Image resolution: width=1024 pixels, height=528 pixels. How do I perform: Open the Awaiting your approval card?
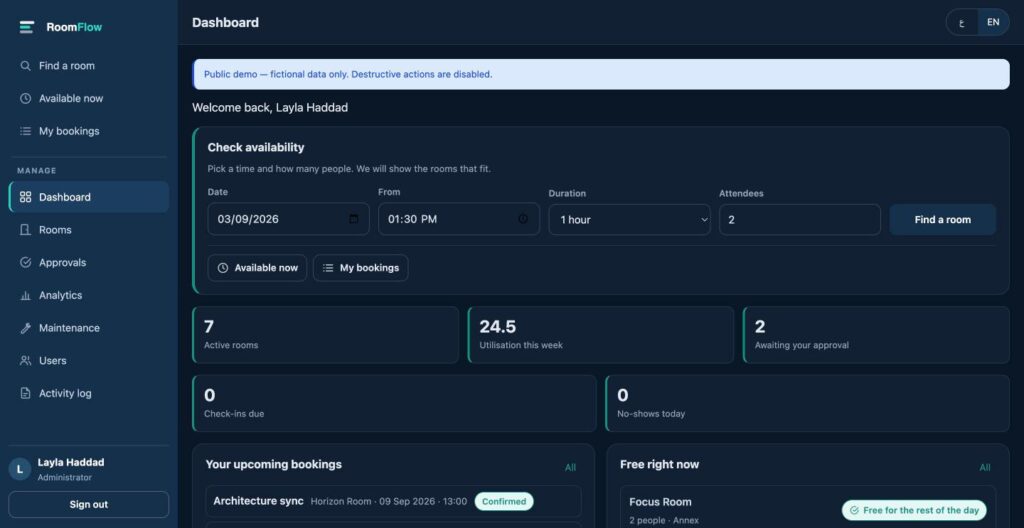(876, 335)
